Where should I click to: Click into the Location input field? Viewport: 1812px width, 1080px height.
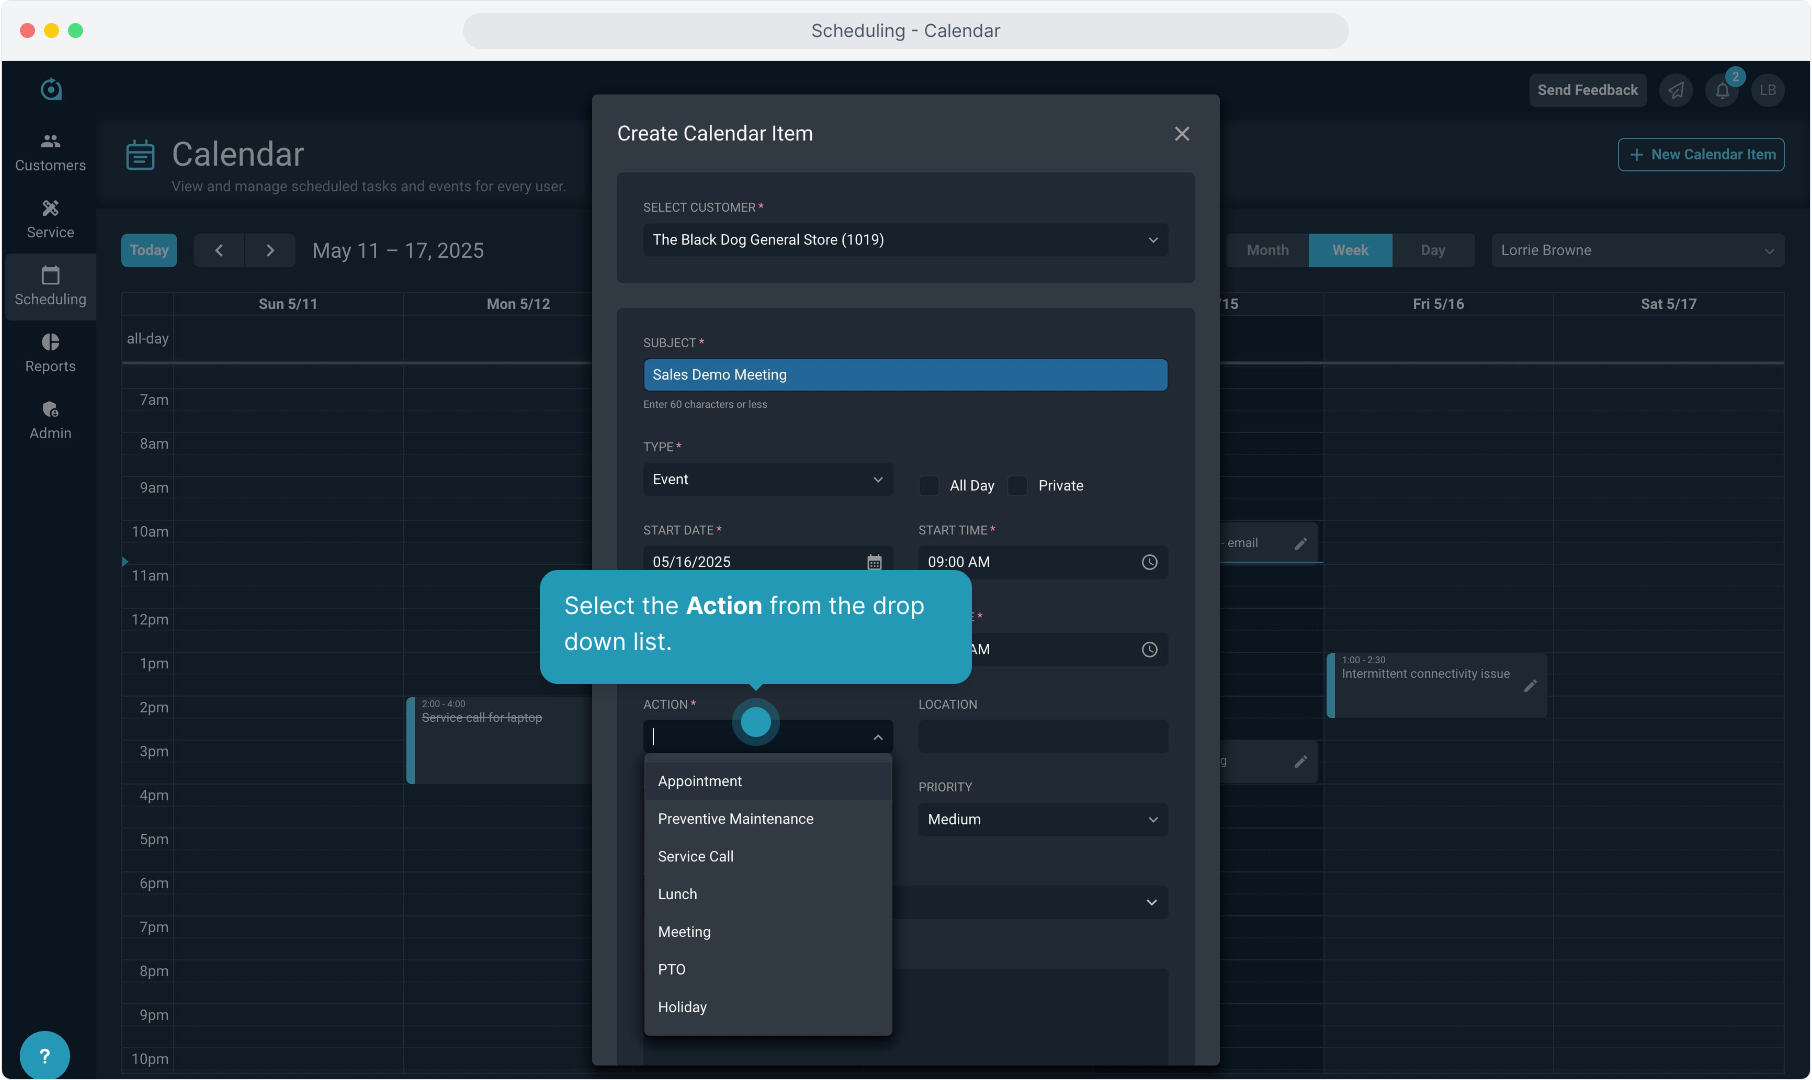tap(1042, 737)
